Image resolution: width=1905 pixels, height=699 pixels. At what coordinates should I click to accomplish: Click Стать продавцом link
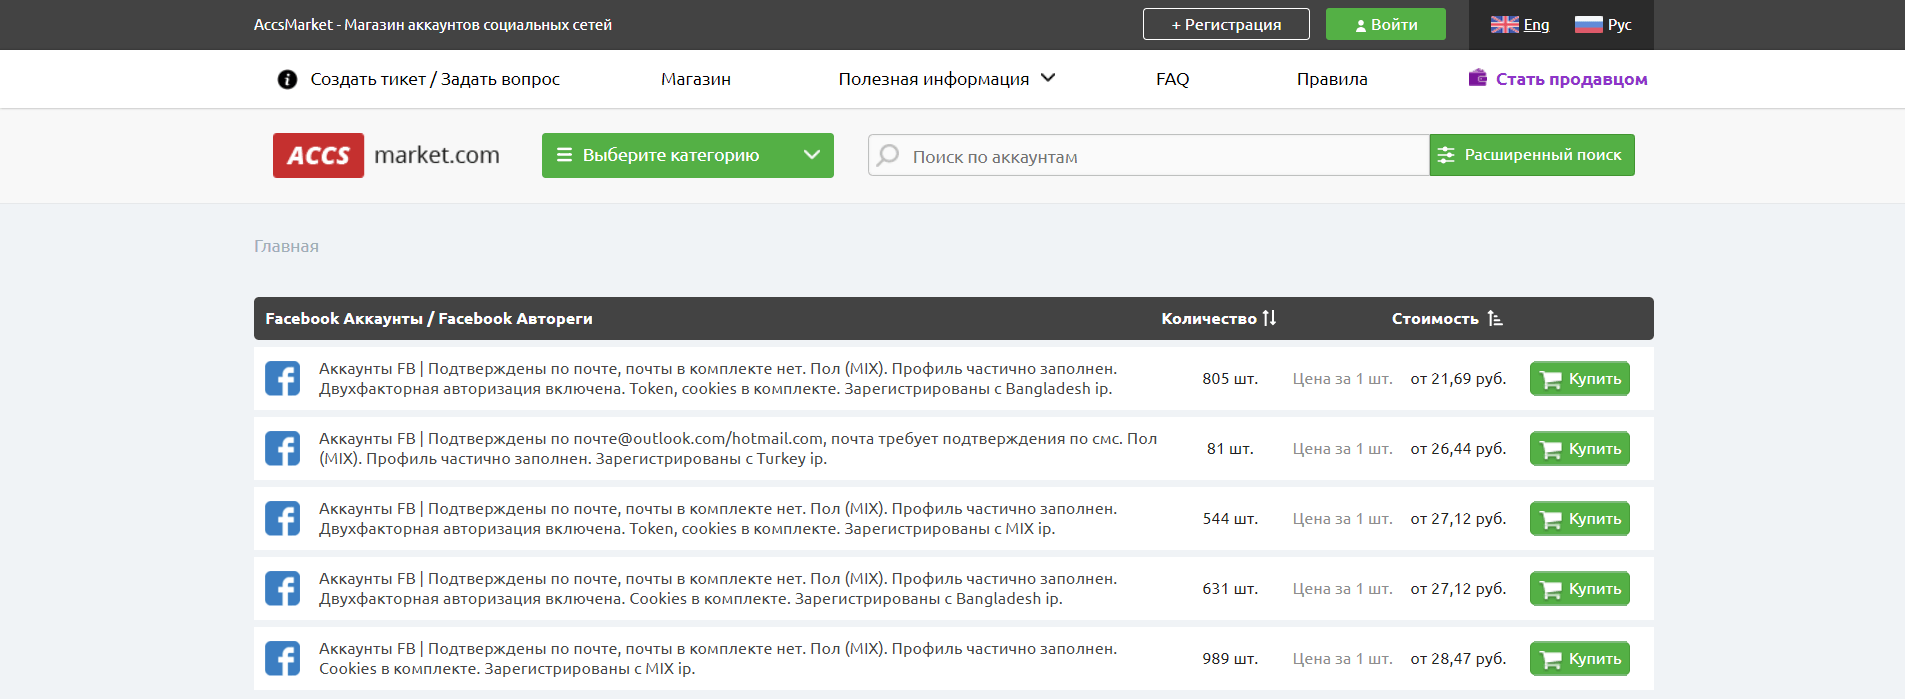tap(1571, 79)
